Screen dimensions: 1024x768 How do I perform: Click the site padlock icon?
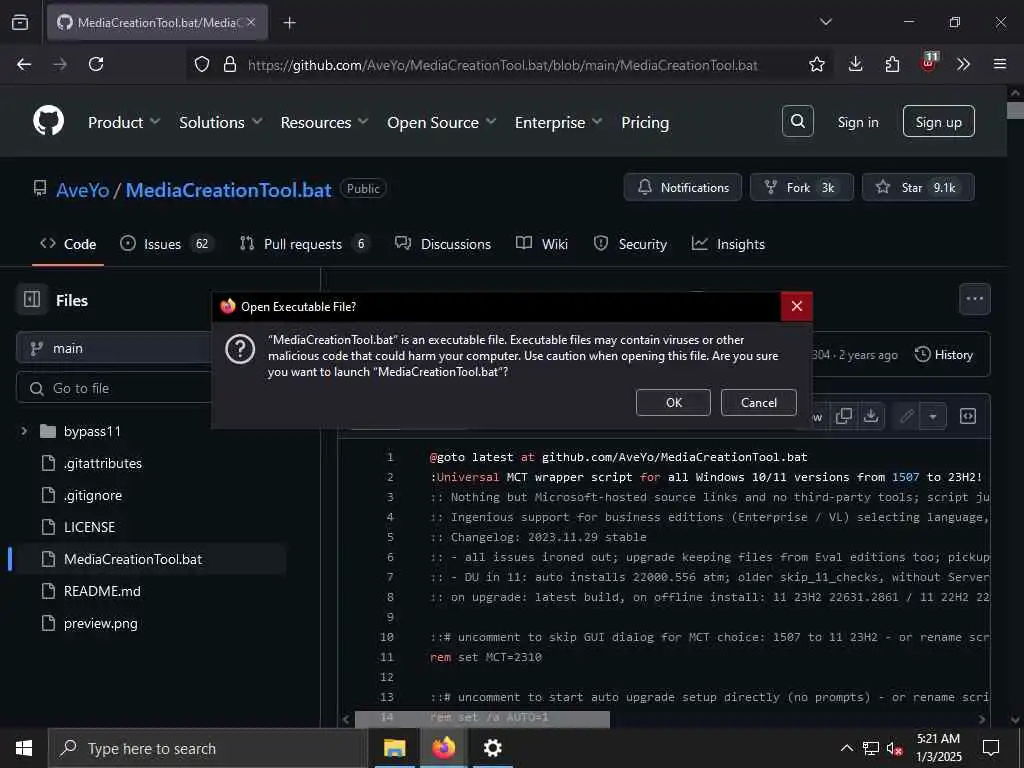coord(229,64)
